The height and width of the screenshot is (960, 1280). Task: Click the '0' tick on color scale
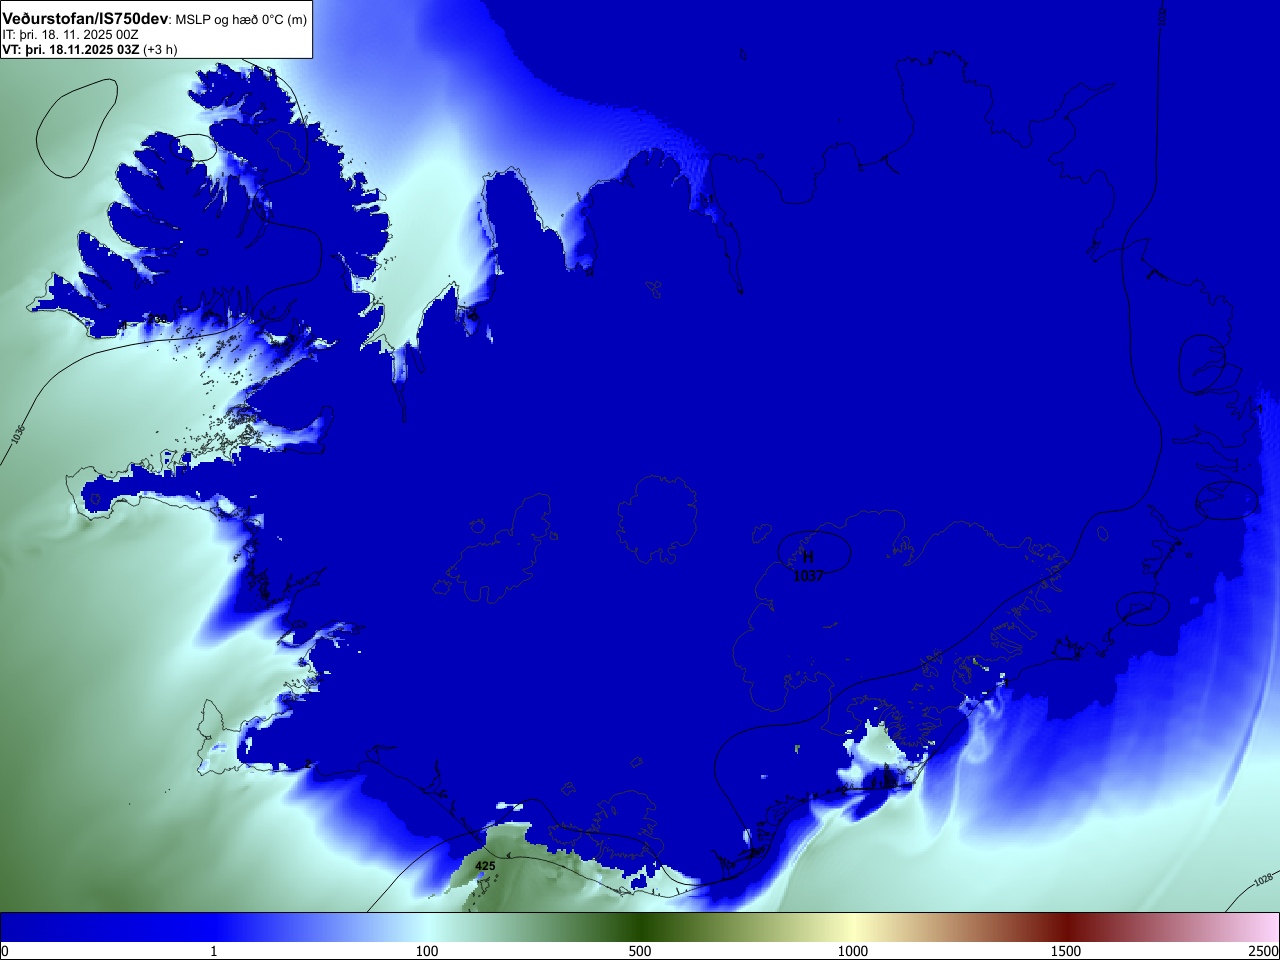click(x=5, y=951)
